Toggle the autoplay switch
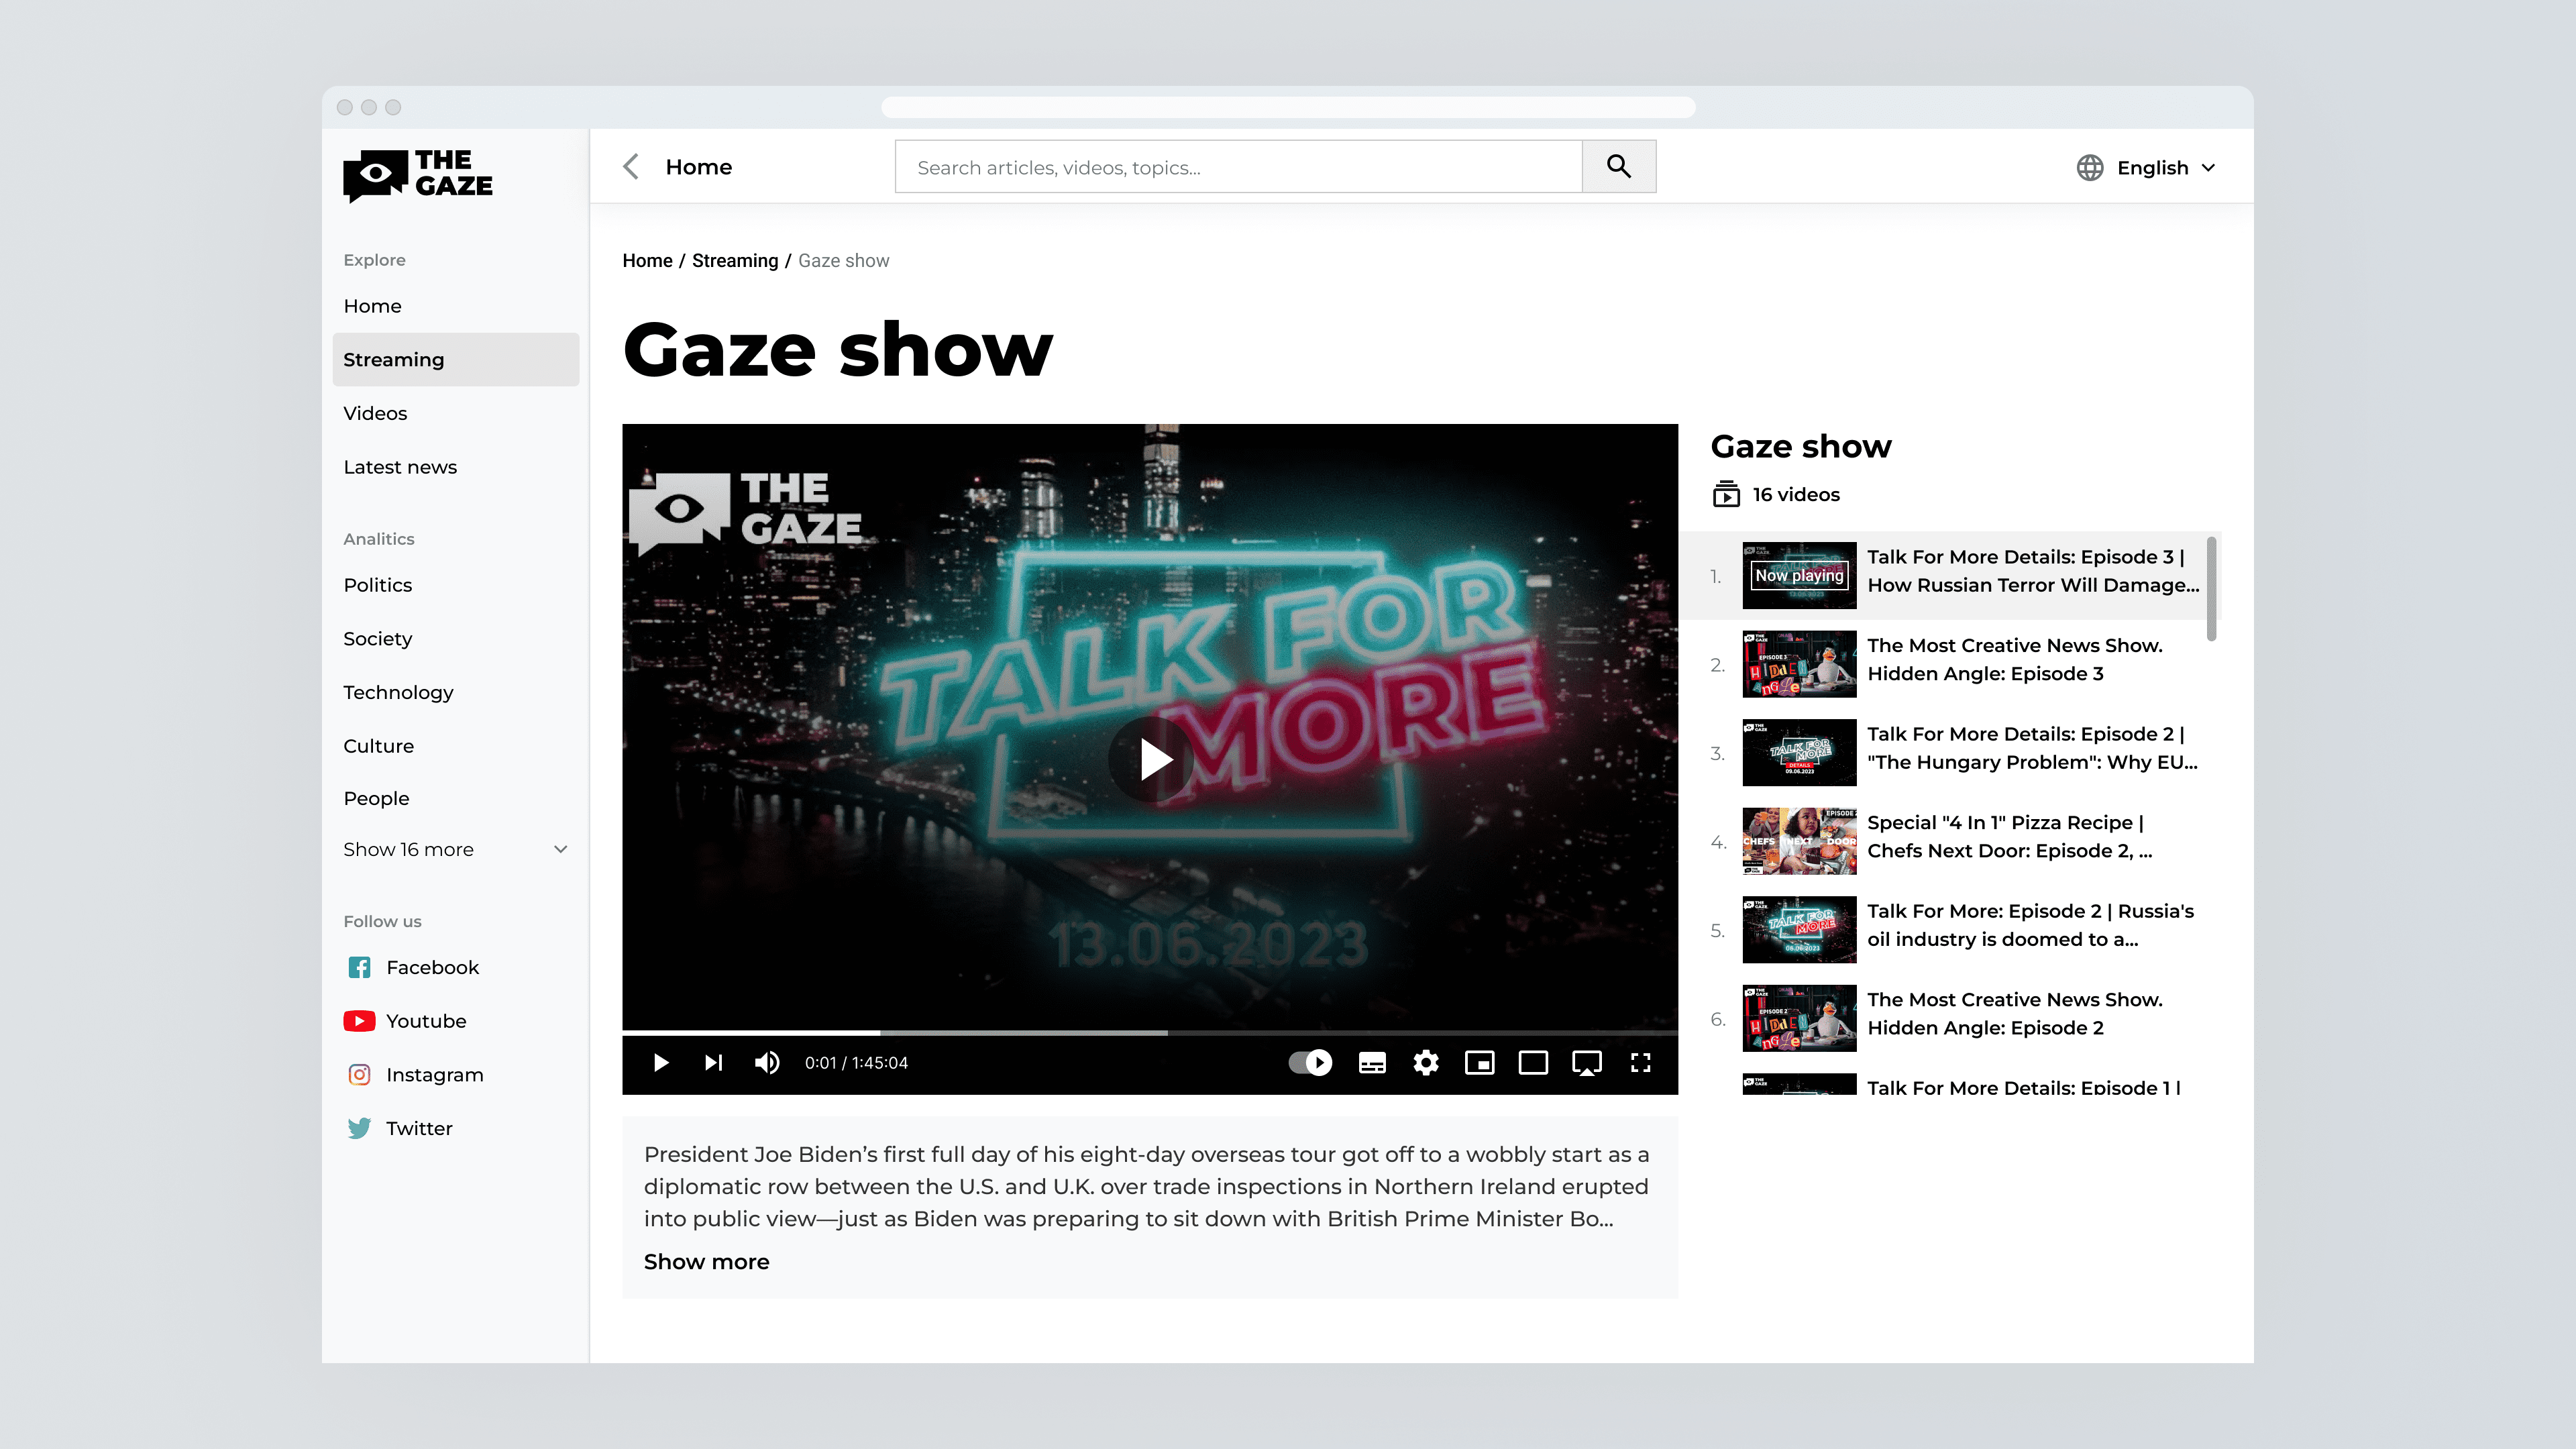Image resolution: width=2576 pixels, height=1449 pixels. tap(1310, 1062)
